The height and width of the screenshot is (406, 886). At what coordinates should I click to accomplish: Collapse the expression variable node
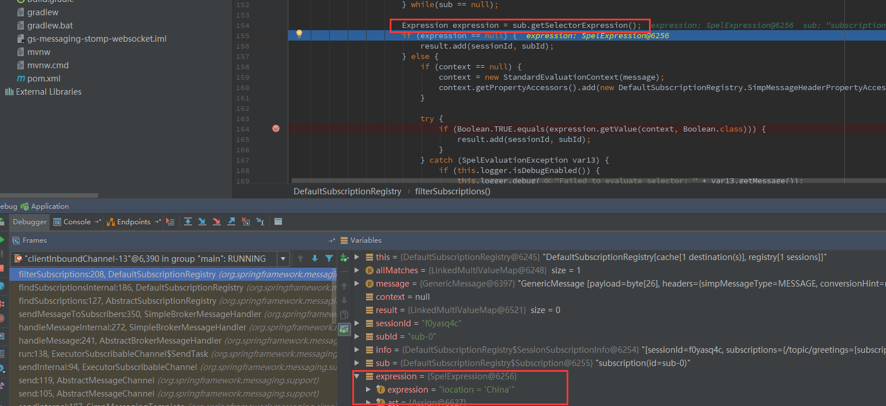tap(357, 377)
